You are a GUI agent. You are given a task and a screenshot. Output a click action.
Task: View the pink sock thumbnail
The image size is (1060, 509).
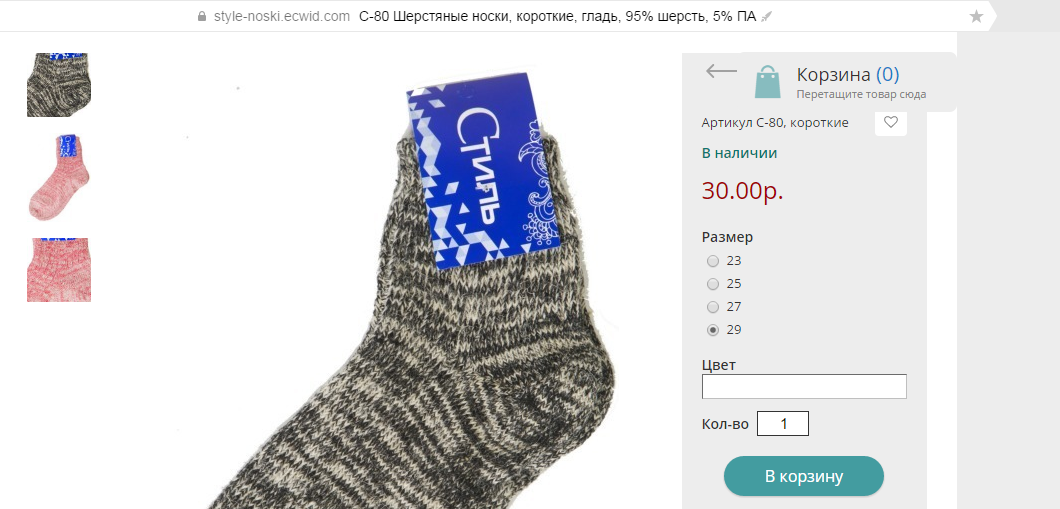(59, 177)
